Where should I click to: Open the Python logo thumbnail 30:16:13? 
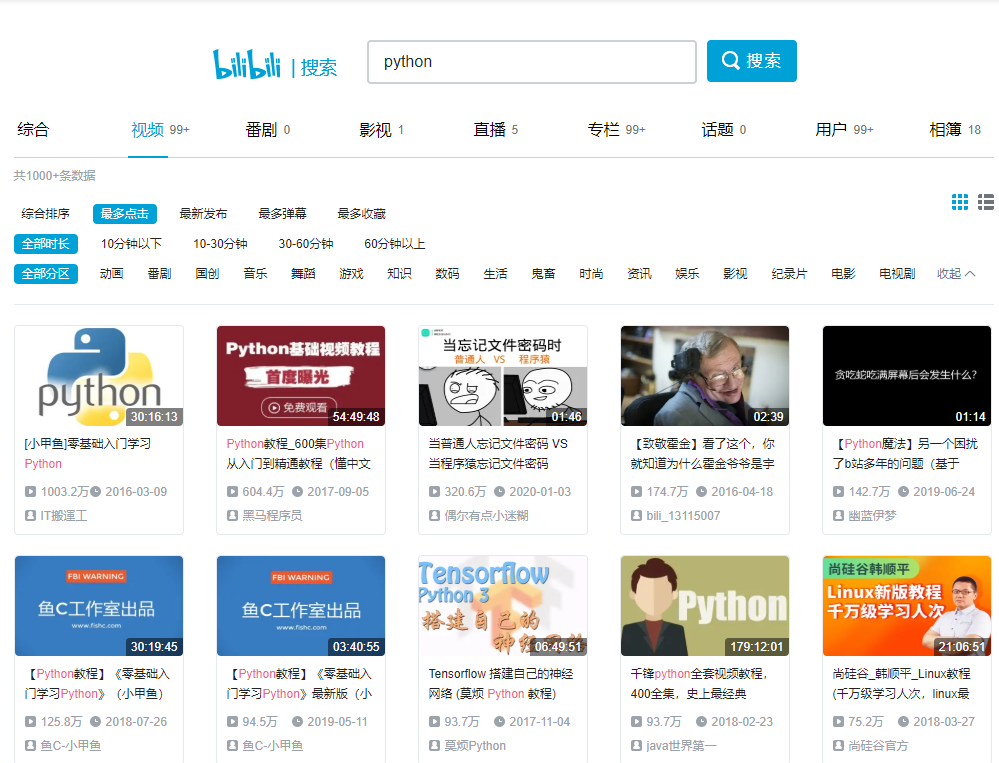pos(99,376)
